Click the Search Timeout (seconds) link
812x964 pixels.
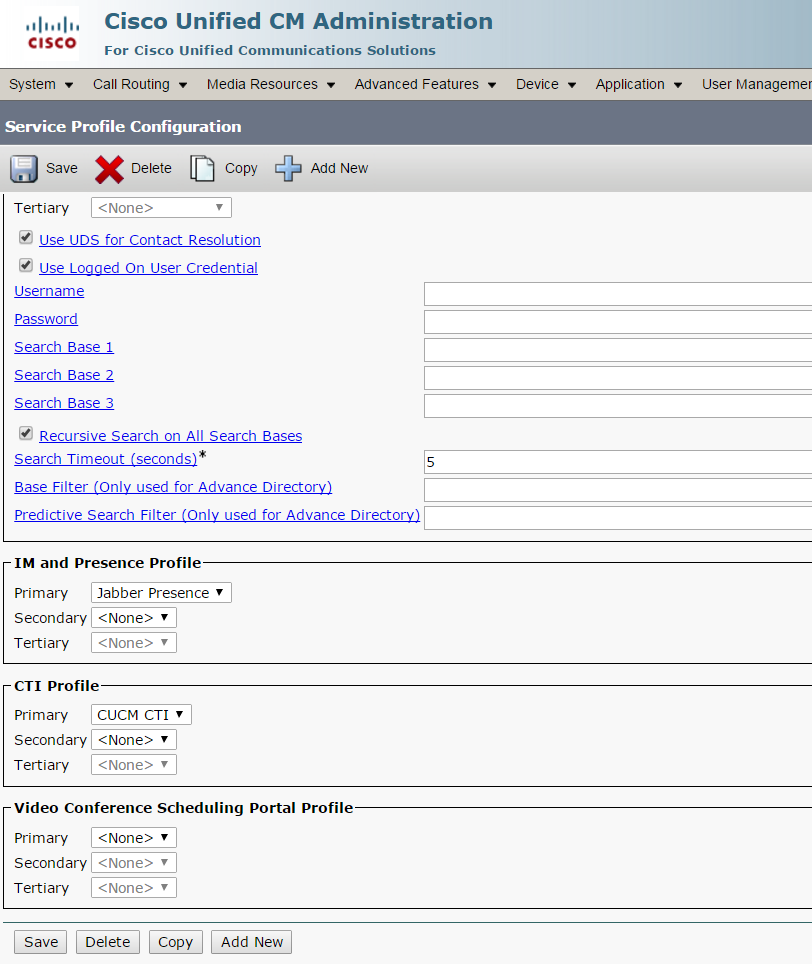(106, 459)
